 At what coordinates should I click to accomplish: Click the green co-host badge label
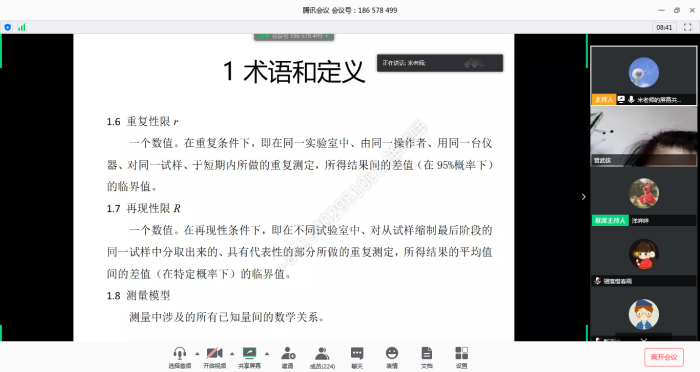point(610,220)
